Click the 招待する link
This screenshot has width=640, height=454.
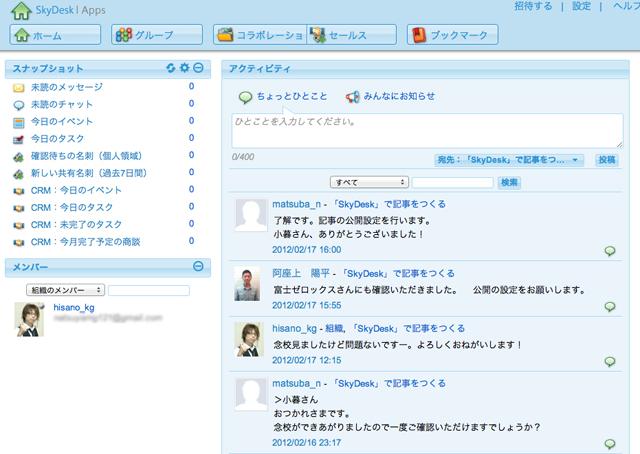[533, 6]
